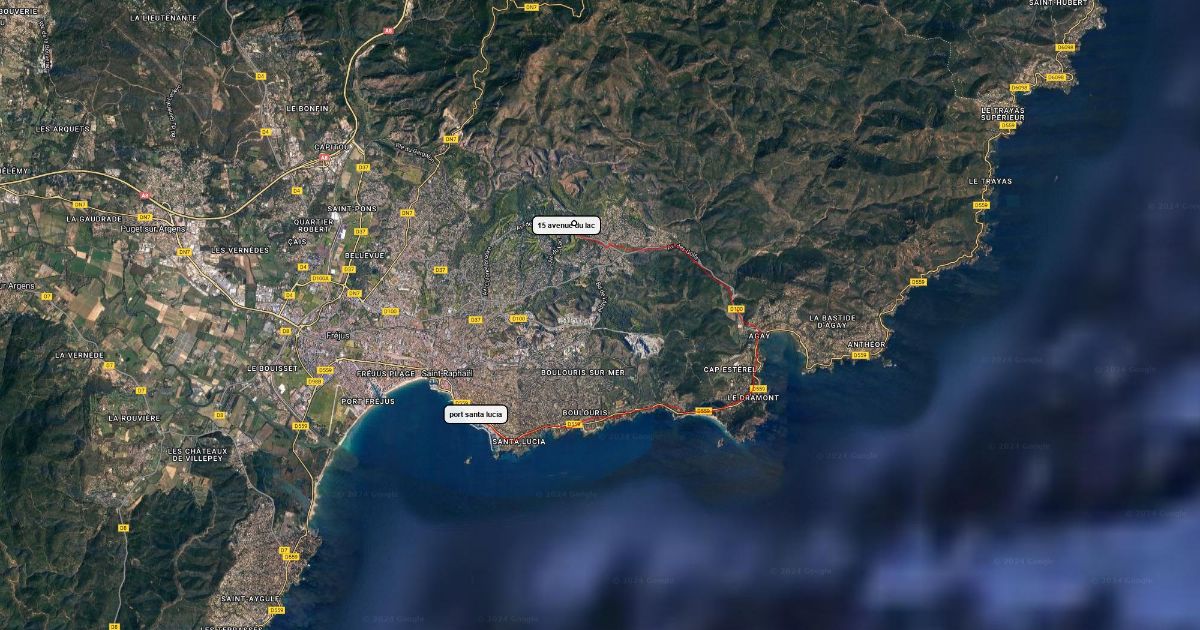Select the 'Fréjus' town label

(338, 336)
